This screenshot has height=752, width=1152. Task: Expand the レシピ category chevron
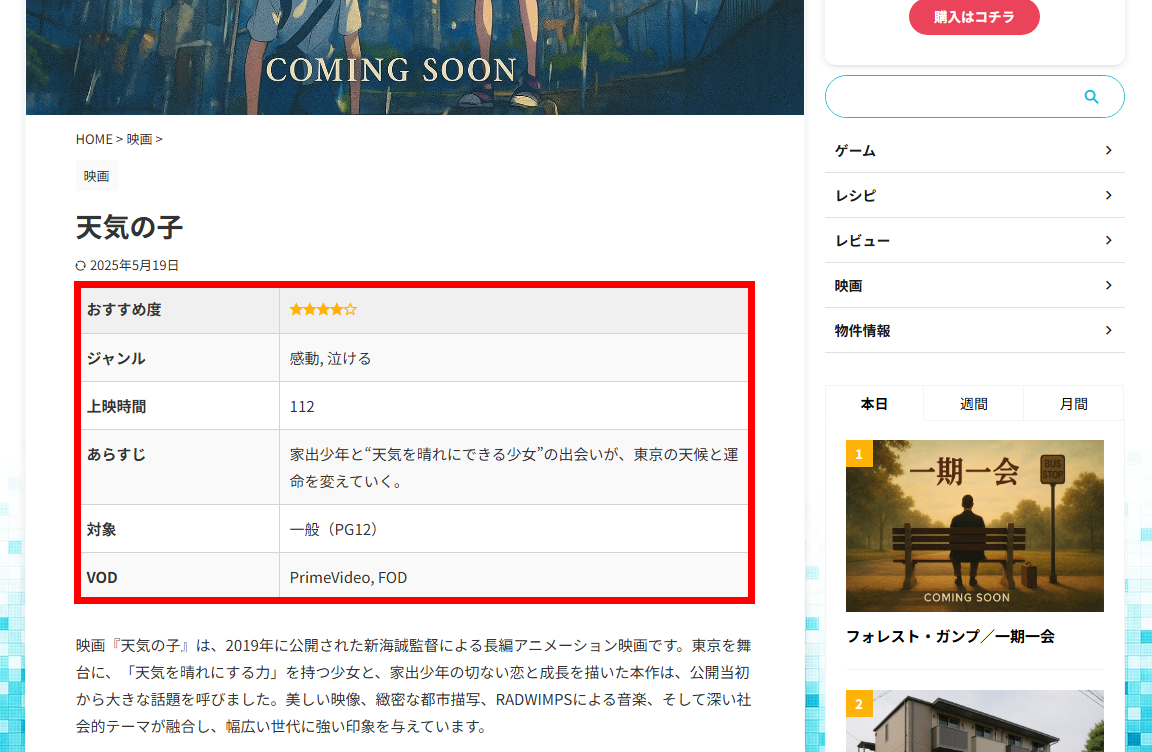1109,195
